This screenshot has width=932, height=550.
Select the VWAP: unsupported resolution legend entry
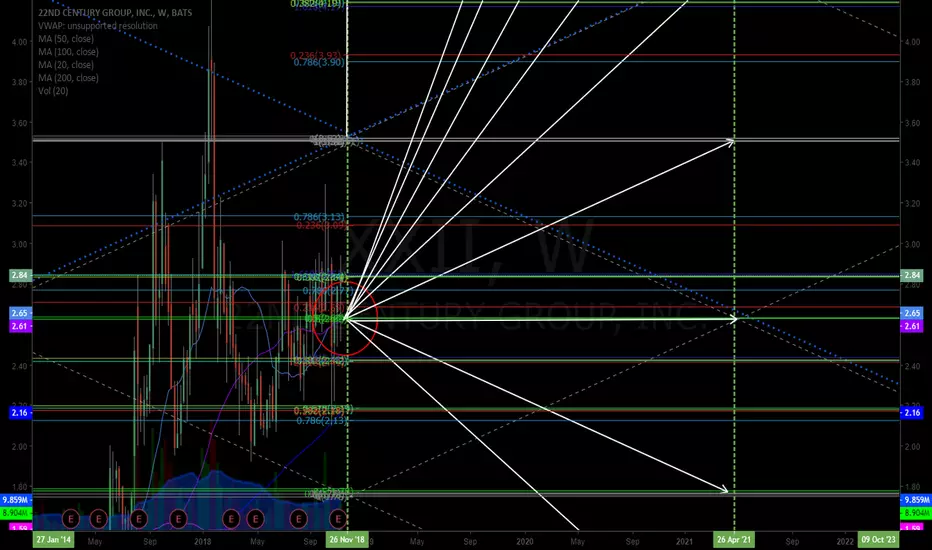tap(98, 26)
